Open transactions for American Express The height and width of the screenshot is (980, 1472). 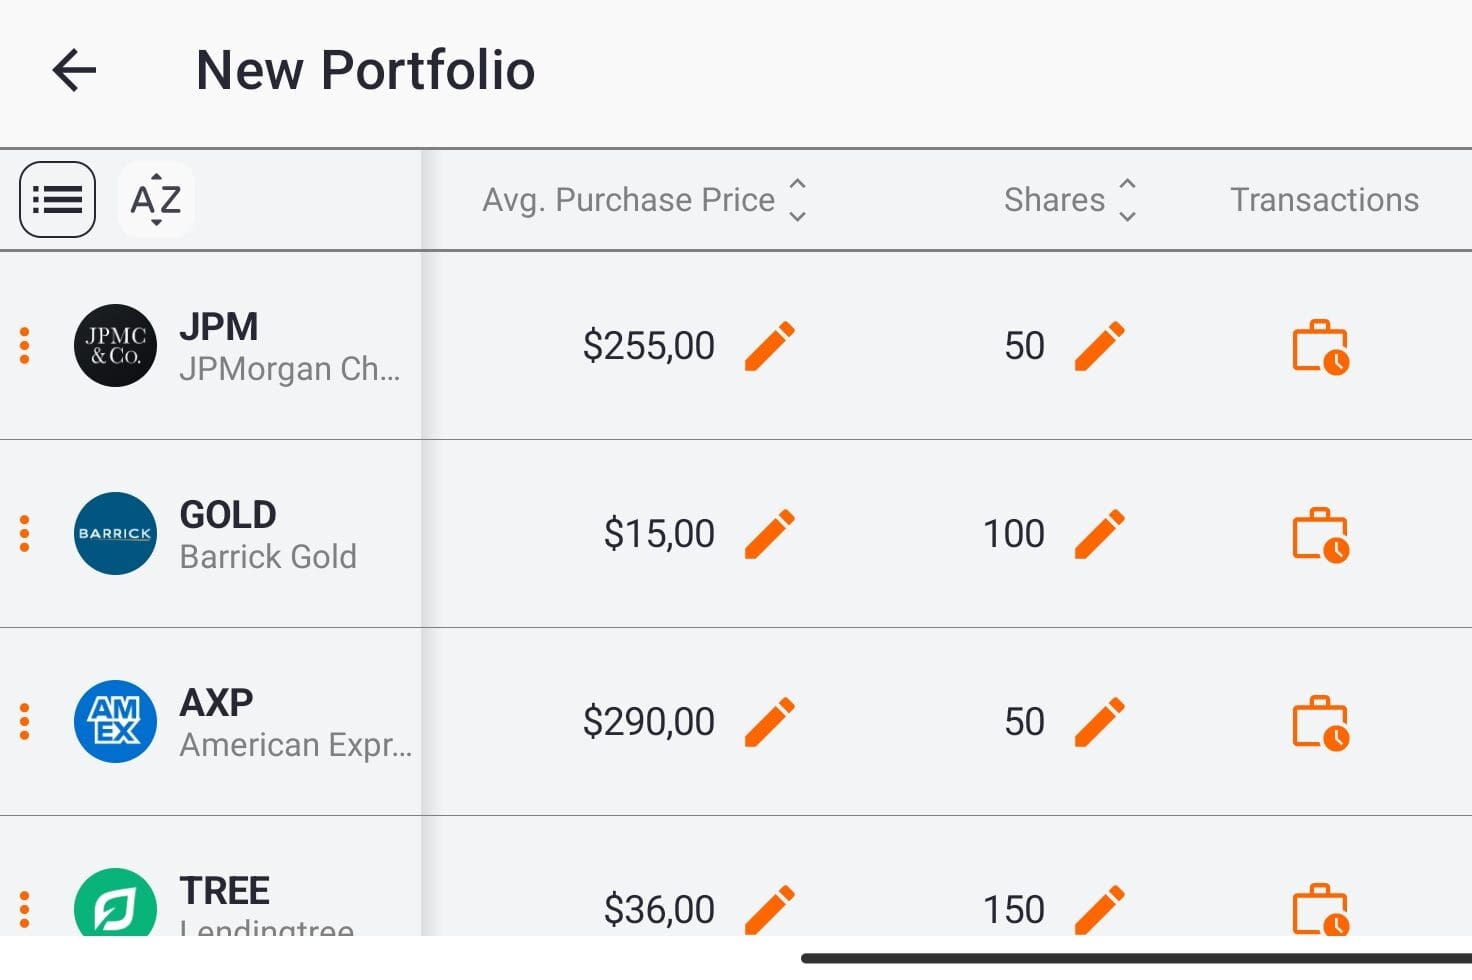(1320, 721)
